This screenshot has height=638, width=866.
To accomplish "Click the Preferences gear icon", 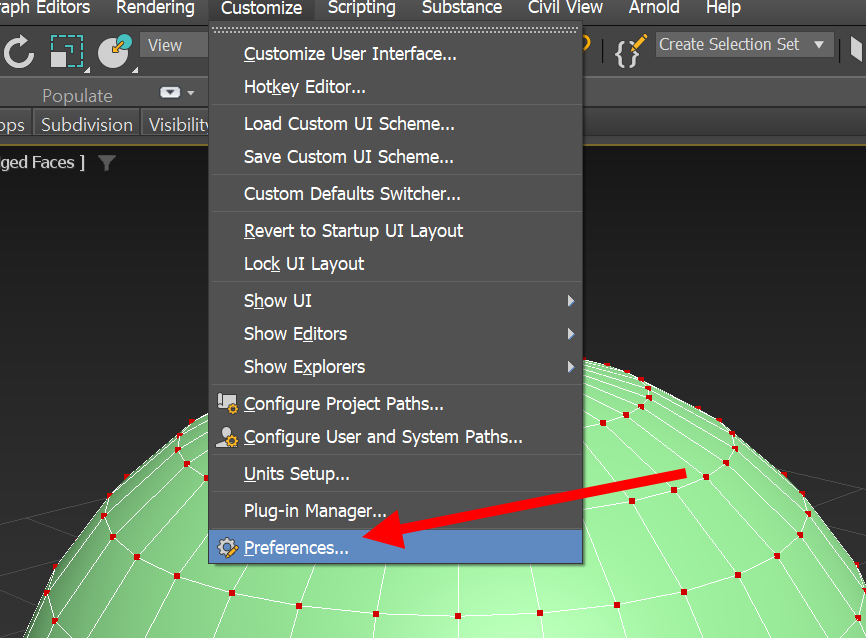I will pyautogui.click(x=228, y=547).
